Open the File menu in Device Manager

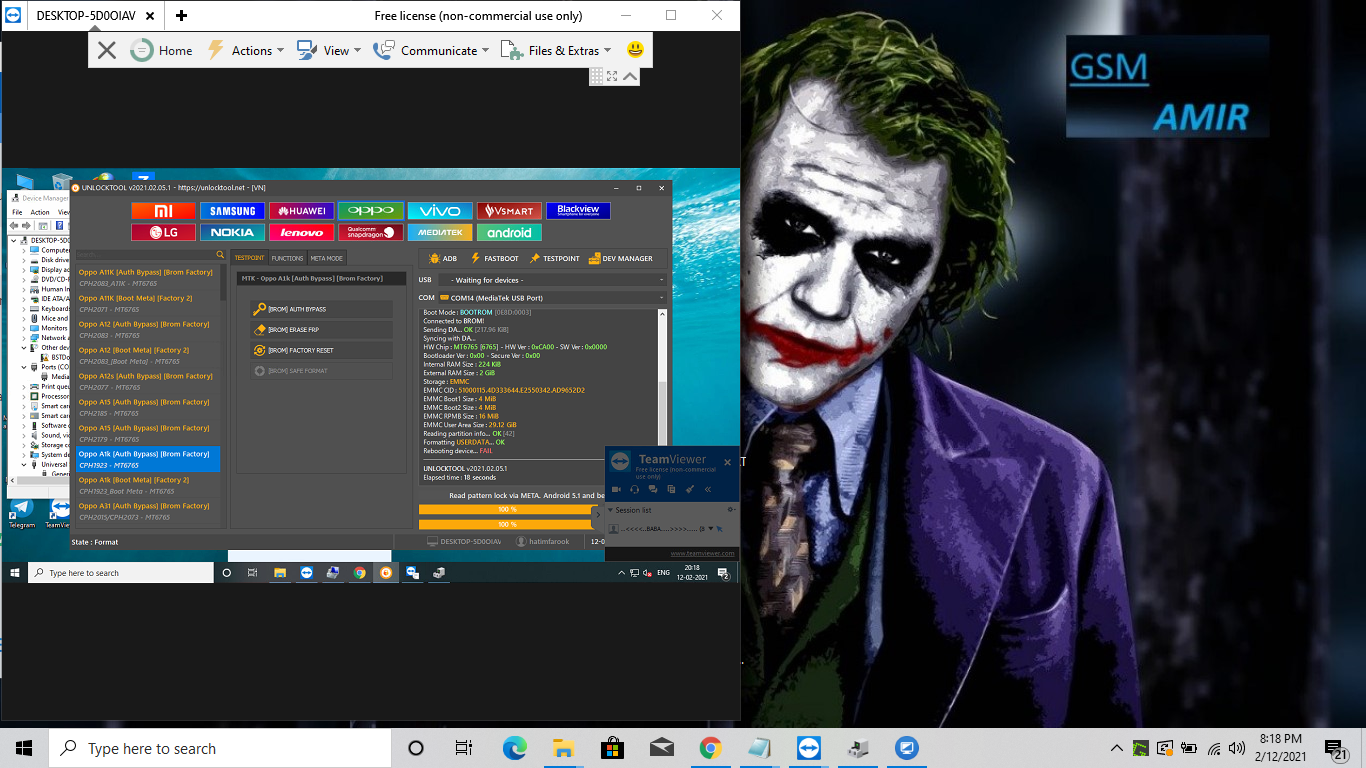click(17, 212)
